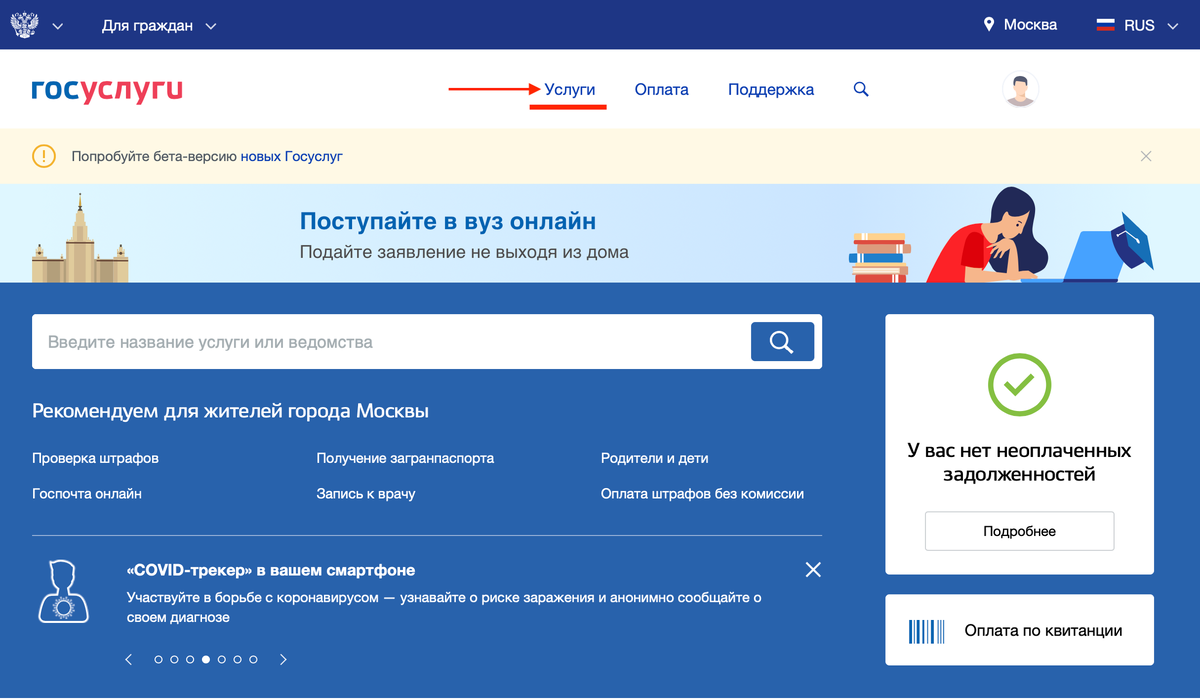Open search with the magnifier icon in header
The image size is (1200, 700).
[860, 89]
